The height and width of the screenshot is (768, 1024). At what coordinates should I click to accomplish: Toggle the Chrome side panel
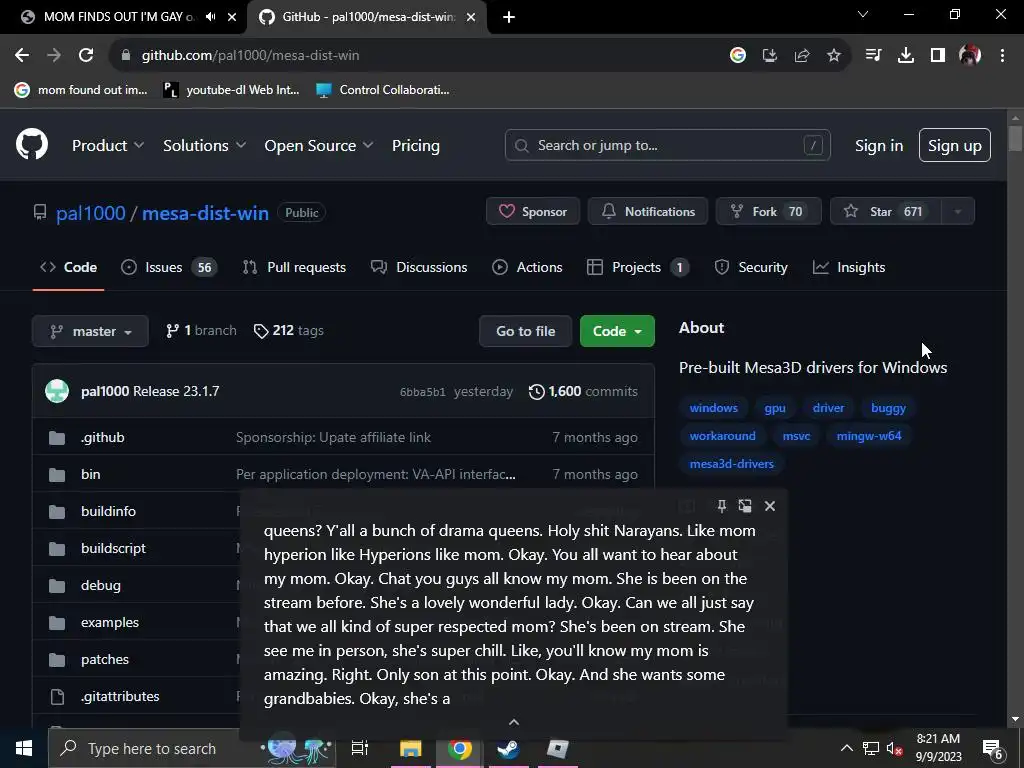coord(938,56)
